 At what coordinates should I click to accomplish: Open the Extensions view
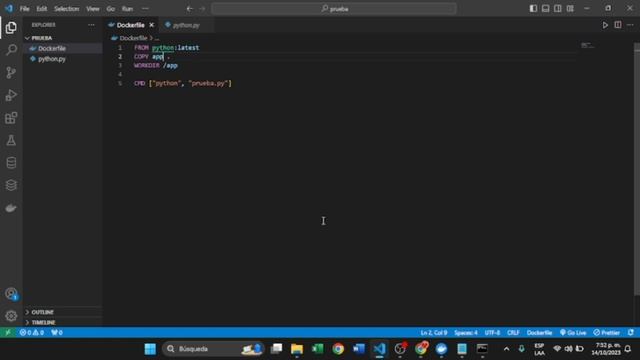pyautogui.click(x=11, y=118)
